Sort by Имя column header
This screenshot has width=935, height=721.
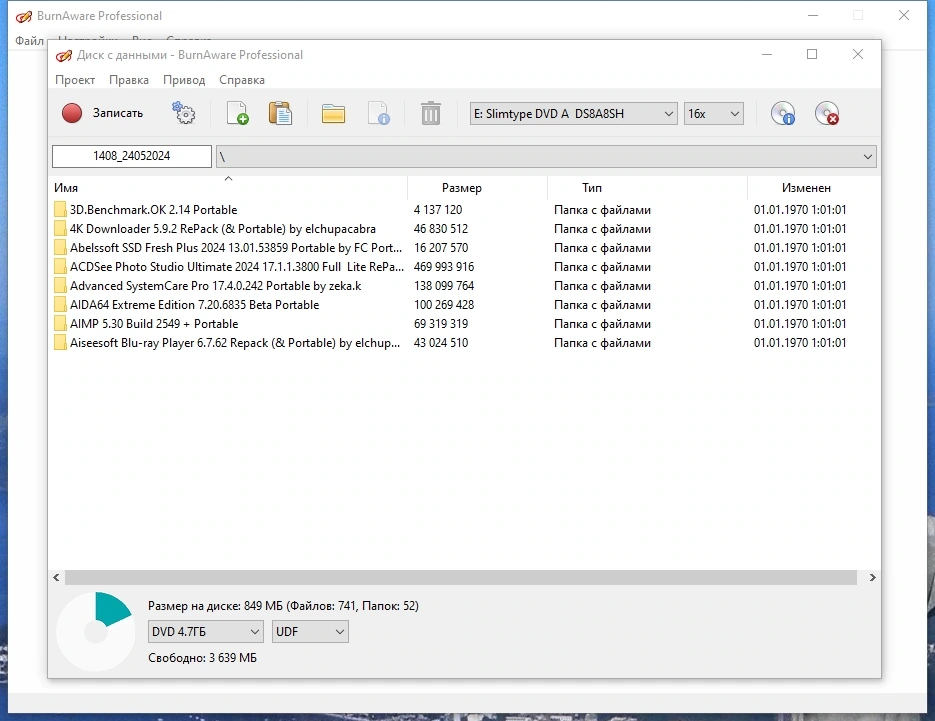tap(230, 188)
